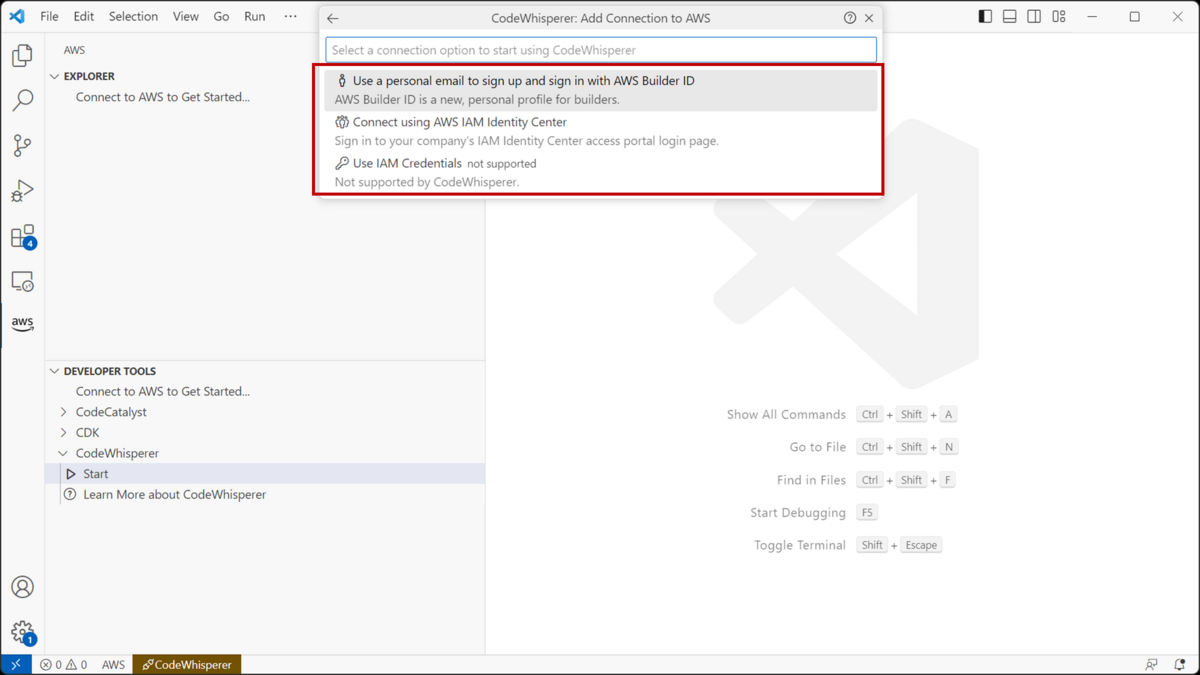Viewport: 1200px width, 675px height.
Task: Open the Manage gear icon
Action: tap(22, 632)
